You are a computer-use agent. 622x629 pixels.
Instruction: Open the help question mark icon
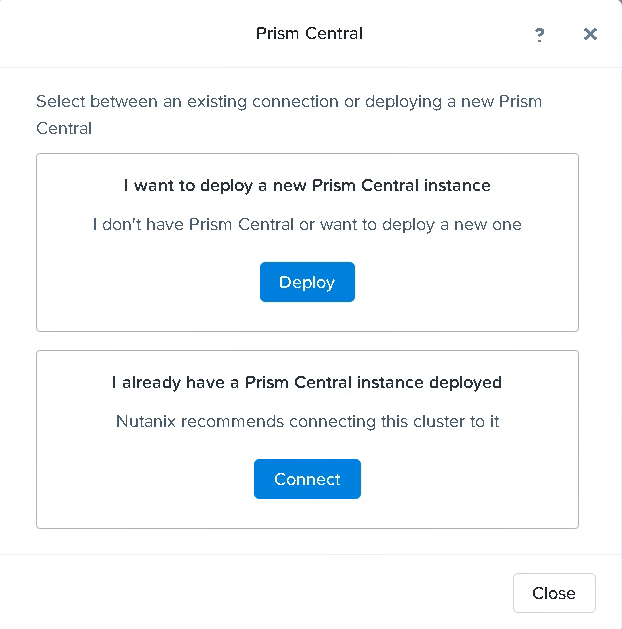[540, 34]
